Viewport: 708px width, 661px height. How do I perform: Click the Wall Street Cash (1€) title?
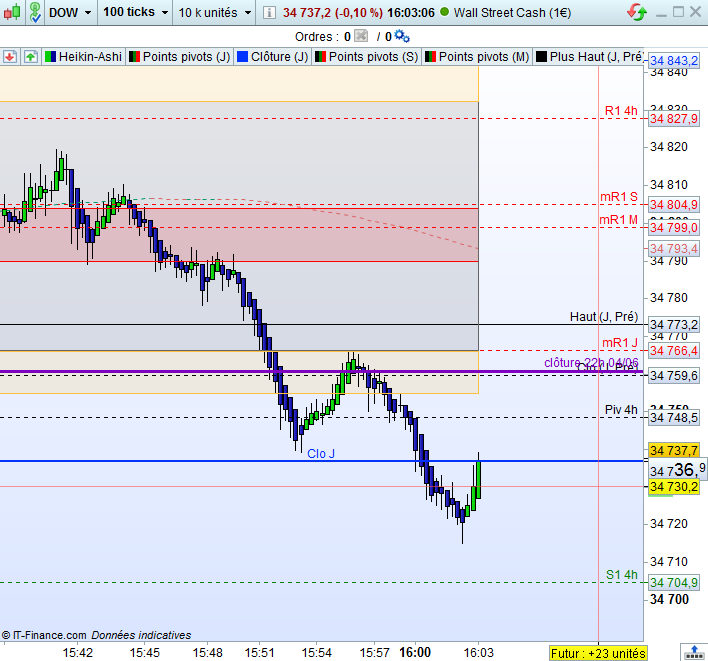[512, 13]
